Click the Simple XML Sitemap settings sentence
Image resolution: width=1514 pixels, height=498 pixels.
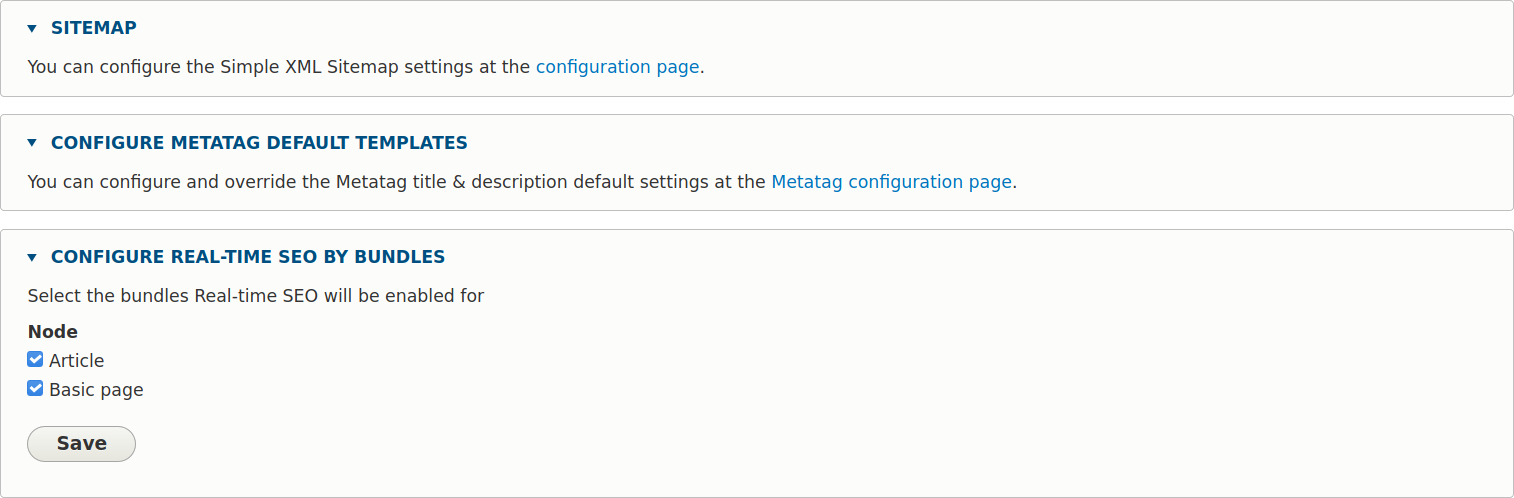click(280, 67)
